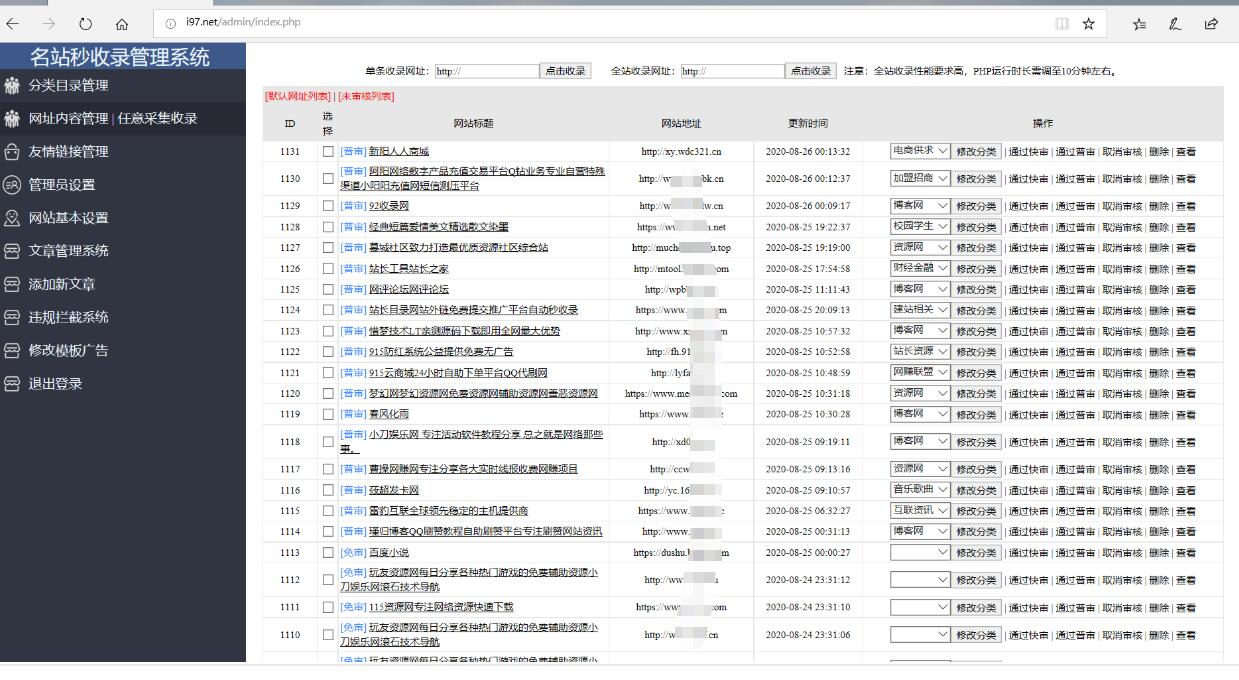The width and height of the screenshot is (1239, 680).
Task: Tick the checkbox for row ID 1131
Action: (328, 152)
